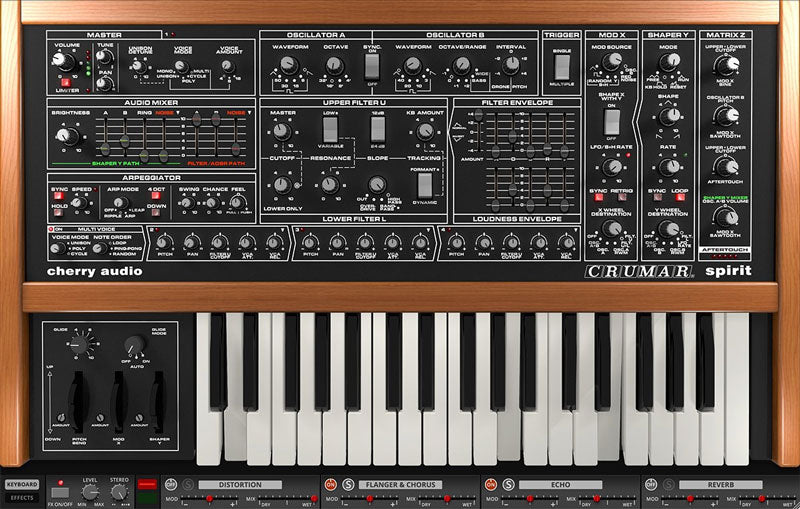Image resolution: width=800 pixels, height=509 pixels.
Task: Click the Distortion Mix dry/wet slider
Action: coord(287,498)
